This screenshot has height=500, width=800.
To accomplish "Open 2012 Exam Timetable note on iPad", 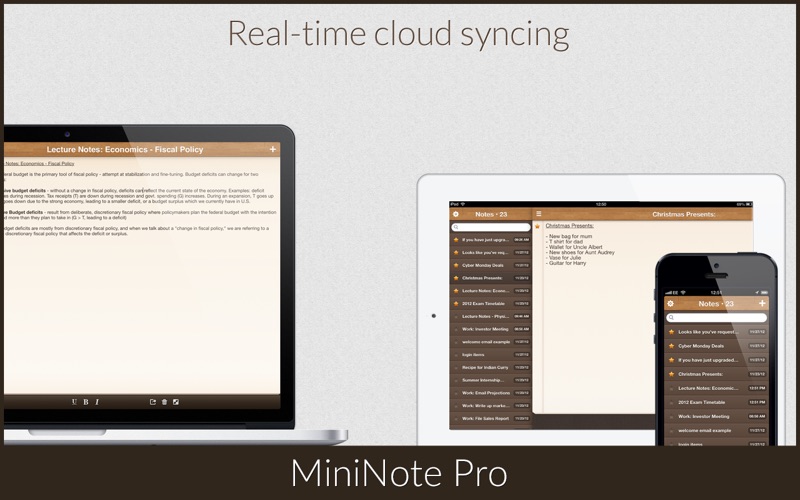I will [491, 304].
